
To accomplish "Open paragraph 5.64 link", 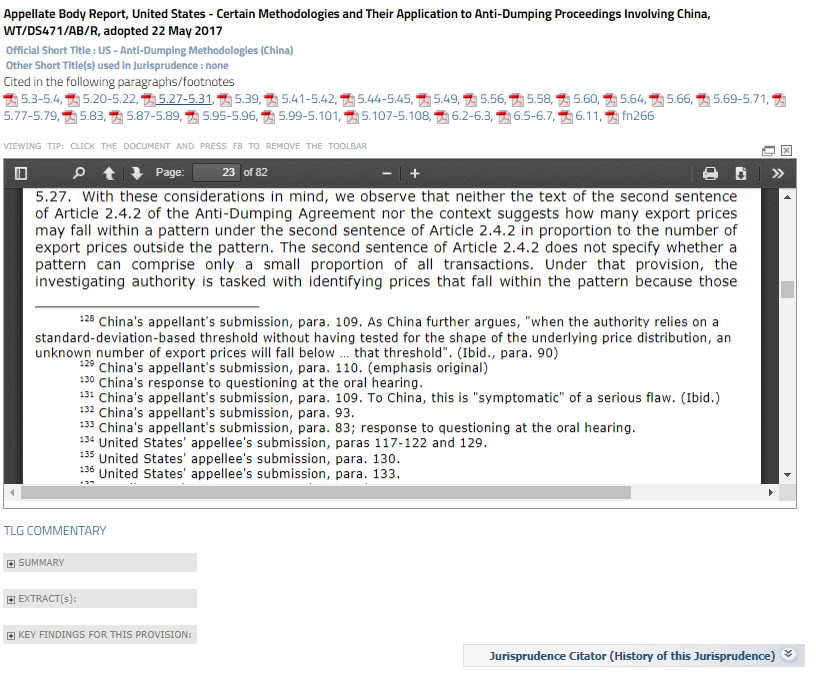I will click(632, 99).
